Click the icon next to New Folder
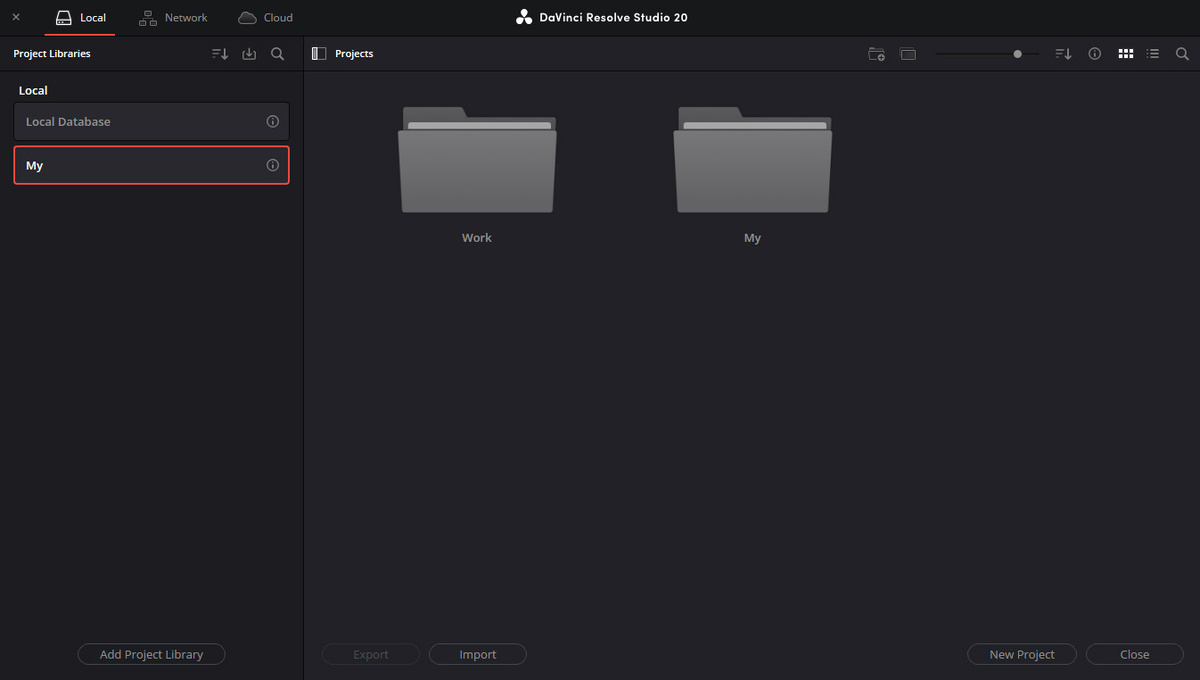The height and width of the screenshot is (680, 1200). (908, 54)
